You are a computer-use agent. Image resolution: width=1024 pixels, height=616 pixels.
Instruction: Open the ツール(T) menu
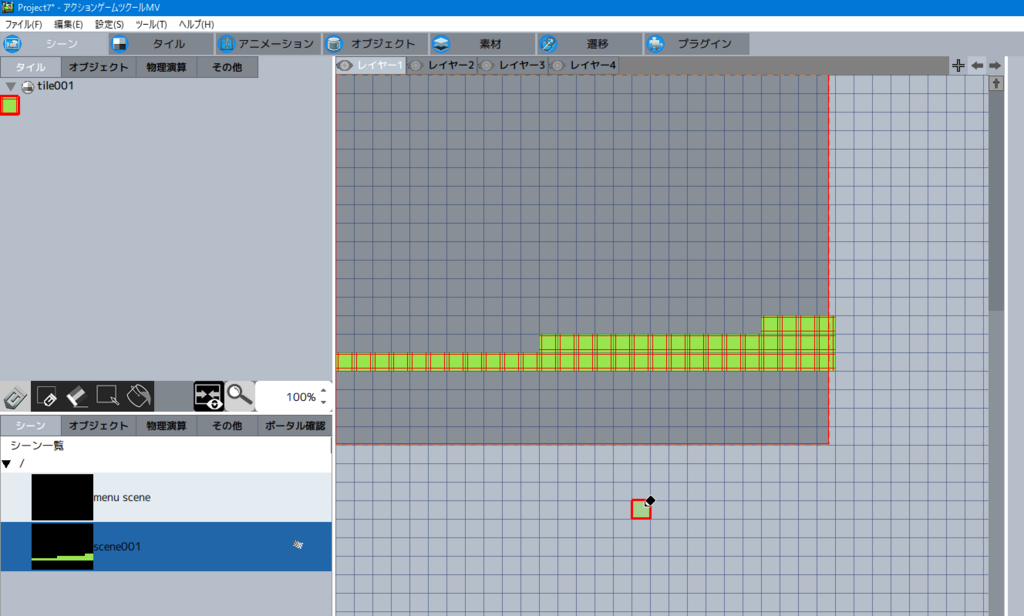click(151, 24)
